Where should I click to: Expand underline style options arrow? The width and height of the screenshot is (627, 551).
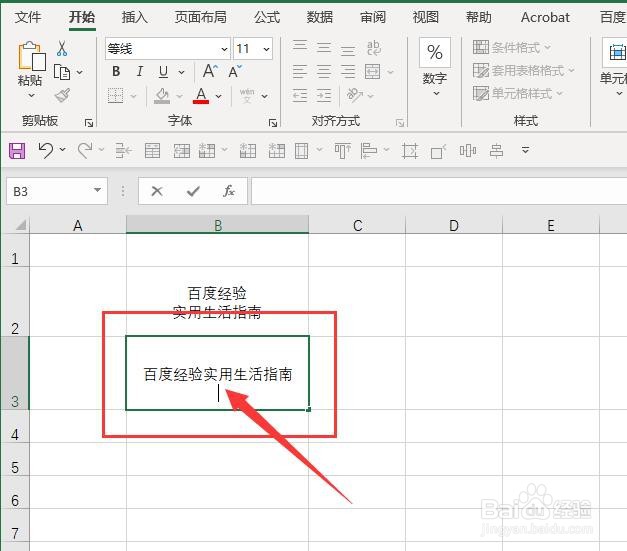[182, 72]
